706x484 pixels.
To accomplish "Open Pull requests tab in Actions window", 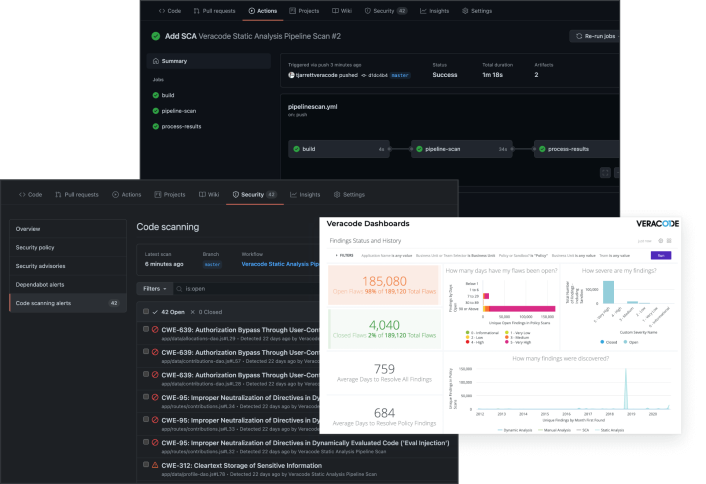I will pos(214,11).
